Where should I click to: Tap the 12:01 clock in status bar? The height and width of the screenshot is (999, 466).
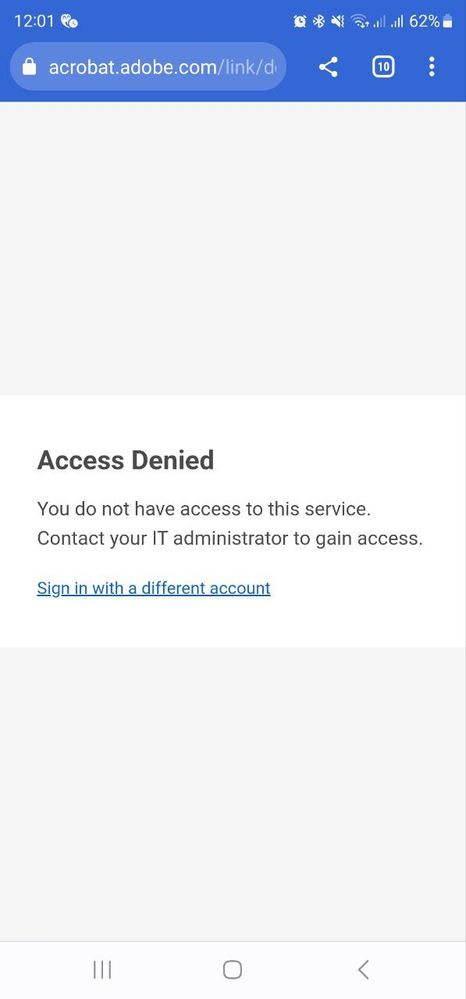point(34,21)
